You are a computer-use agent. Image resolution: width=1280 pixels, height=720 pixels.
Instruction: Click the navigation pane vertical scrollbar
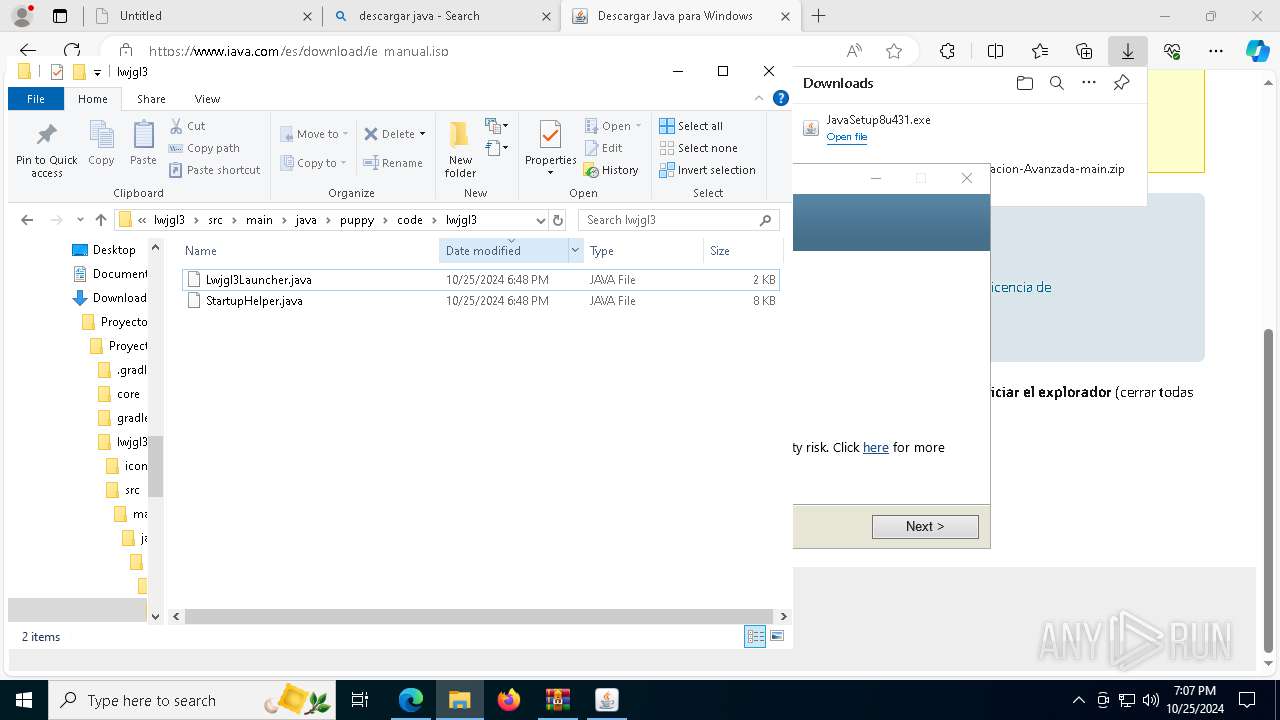click(155, 466)
